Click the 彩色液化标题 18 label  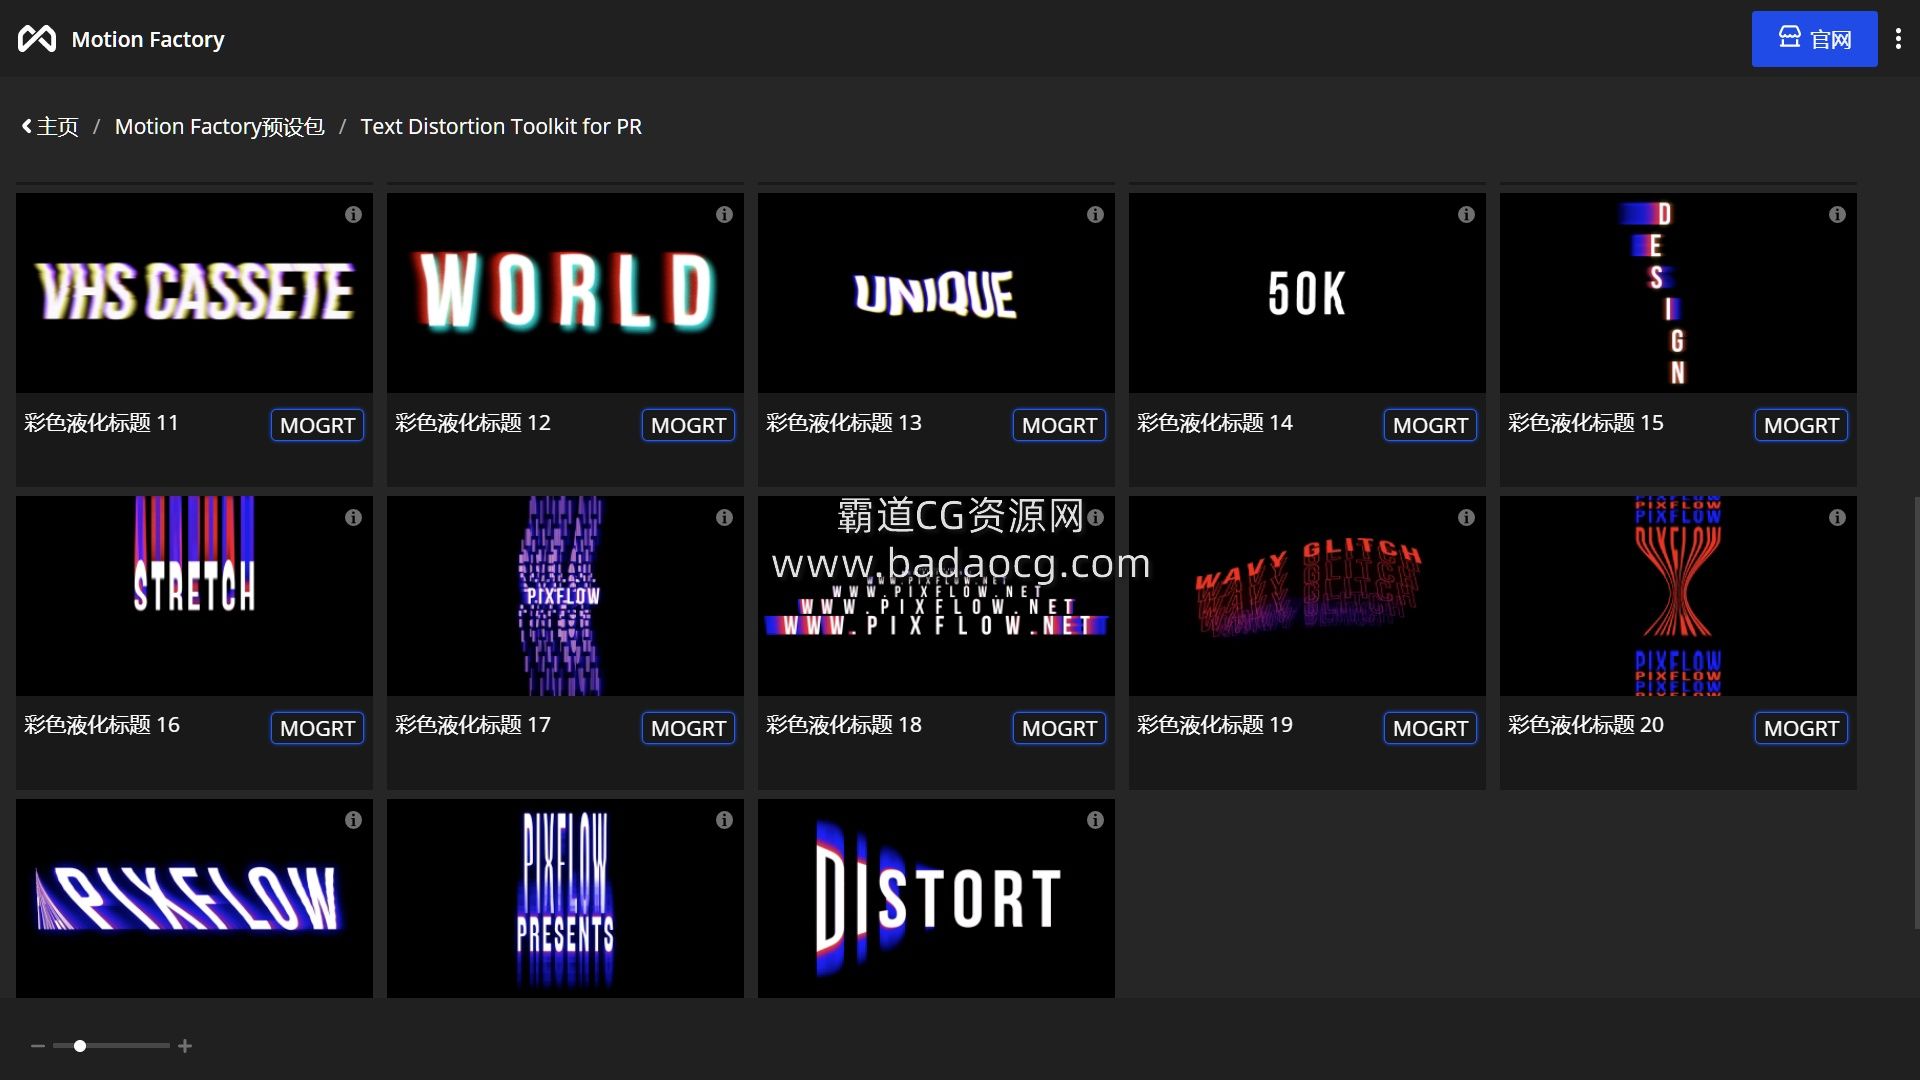pos(843,725)
